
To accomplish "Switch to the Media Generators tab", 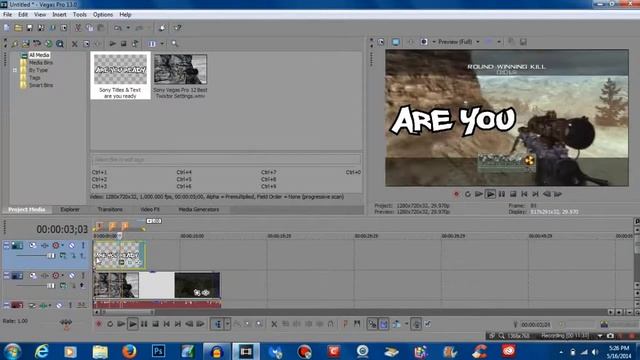I will click(199, 209).
